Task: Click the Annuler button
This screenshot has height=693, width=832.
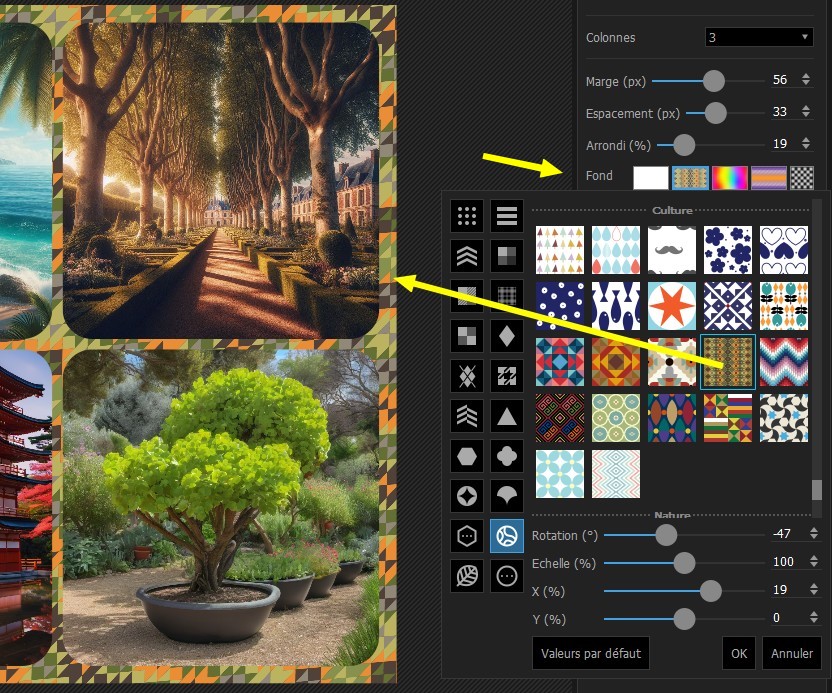Action: point(792,653)
